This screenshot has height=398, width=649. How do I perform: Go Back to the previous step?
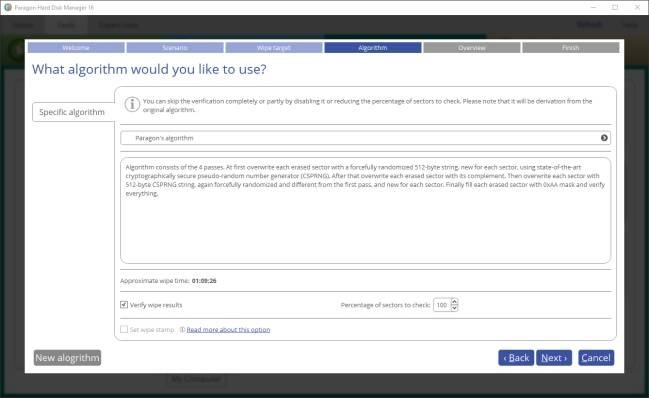(516, 358)
